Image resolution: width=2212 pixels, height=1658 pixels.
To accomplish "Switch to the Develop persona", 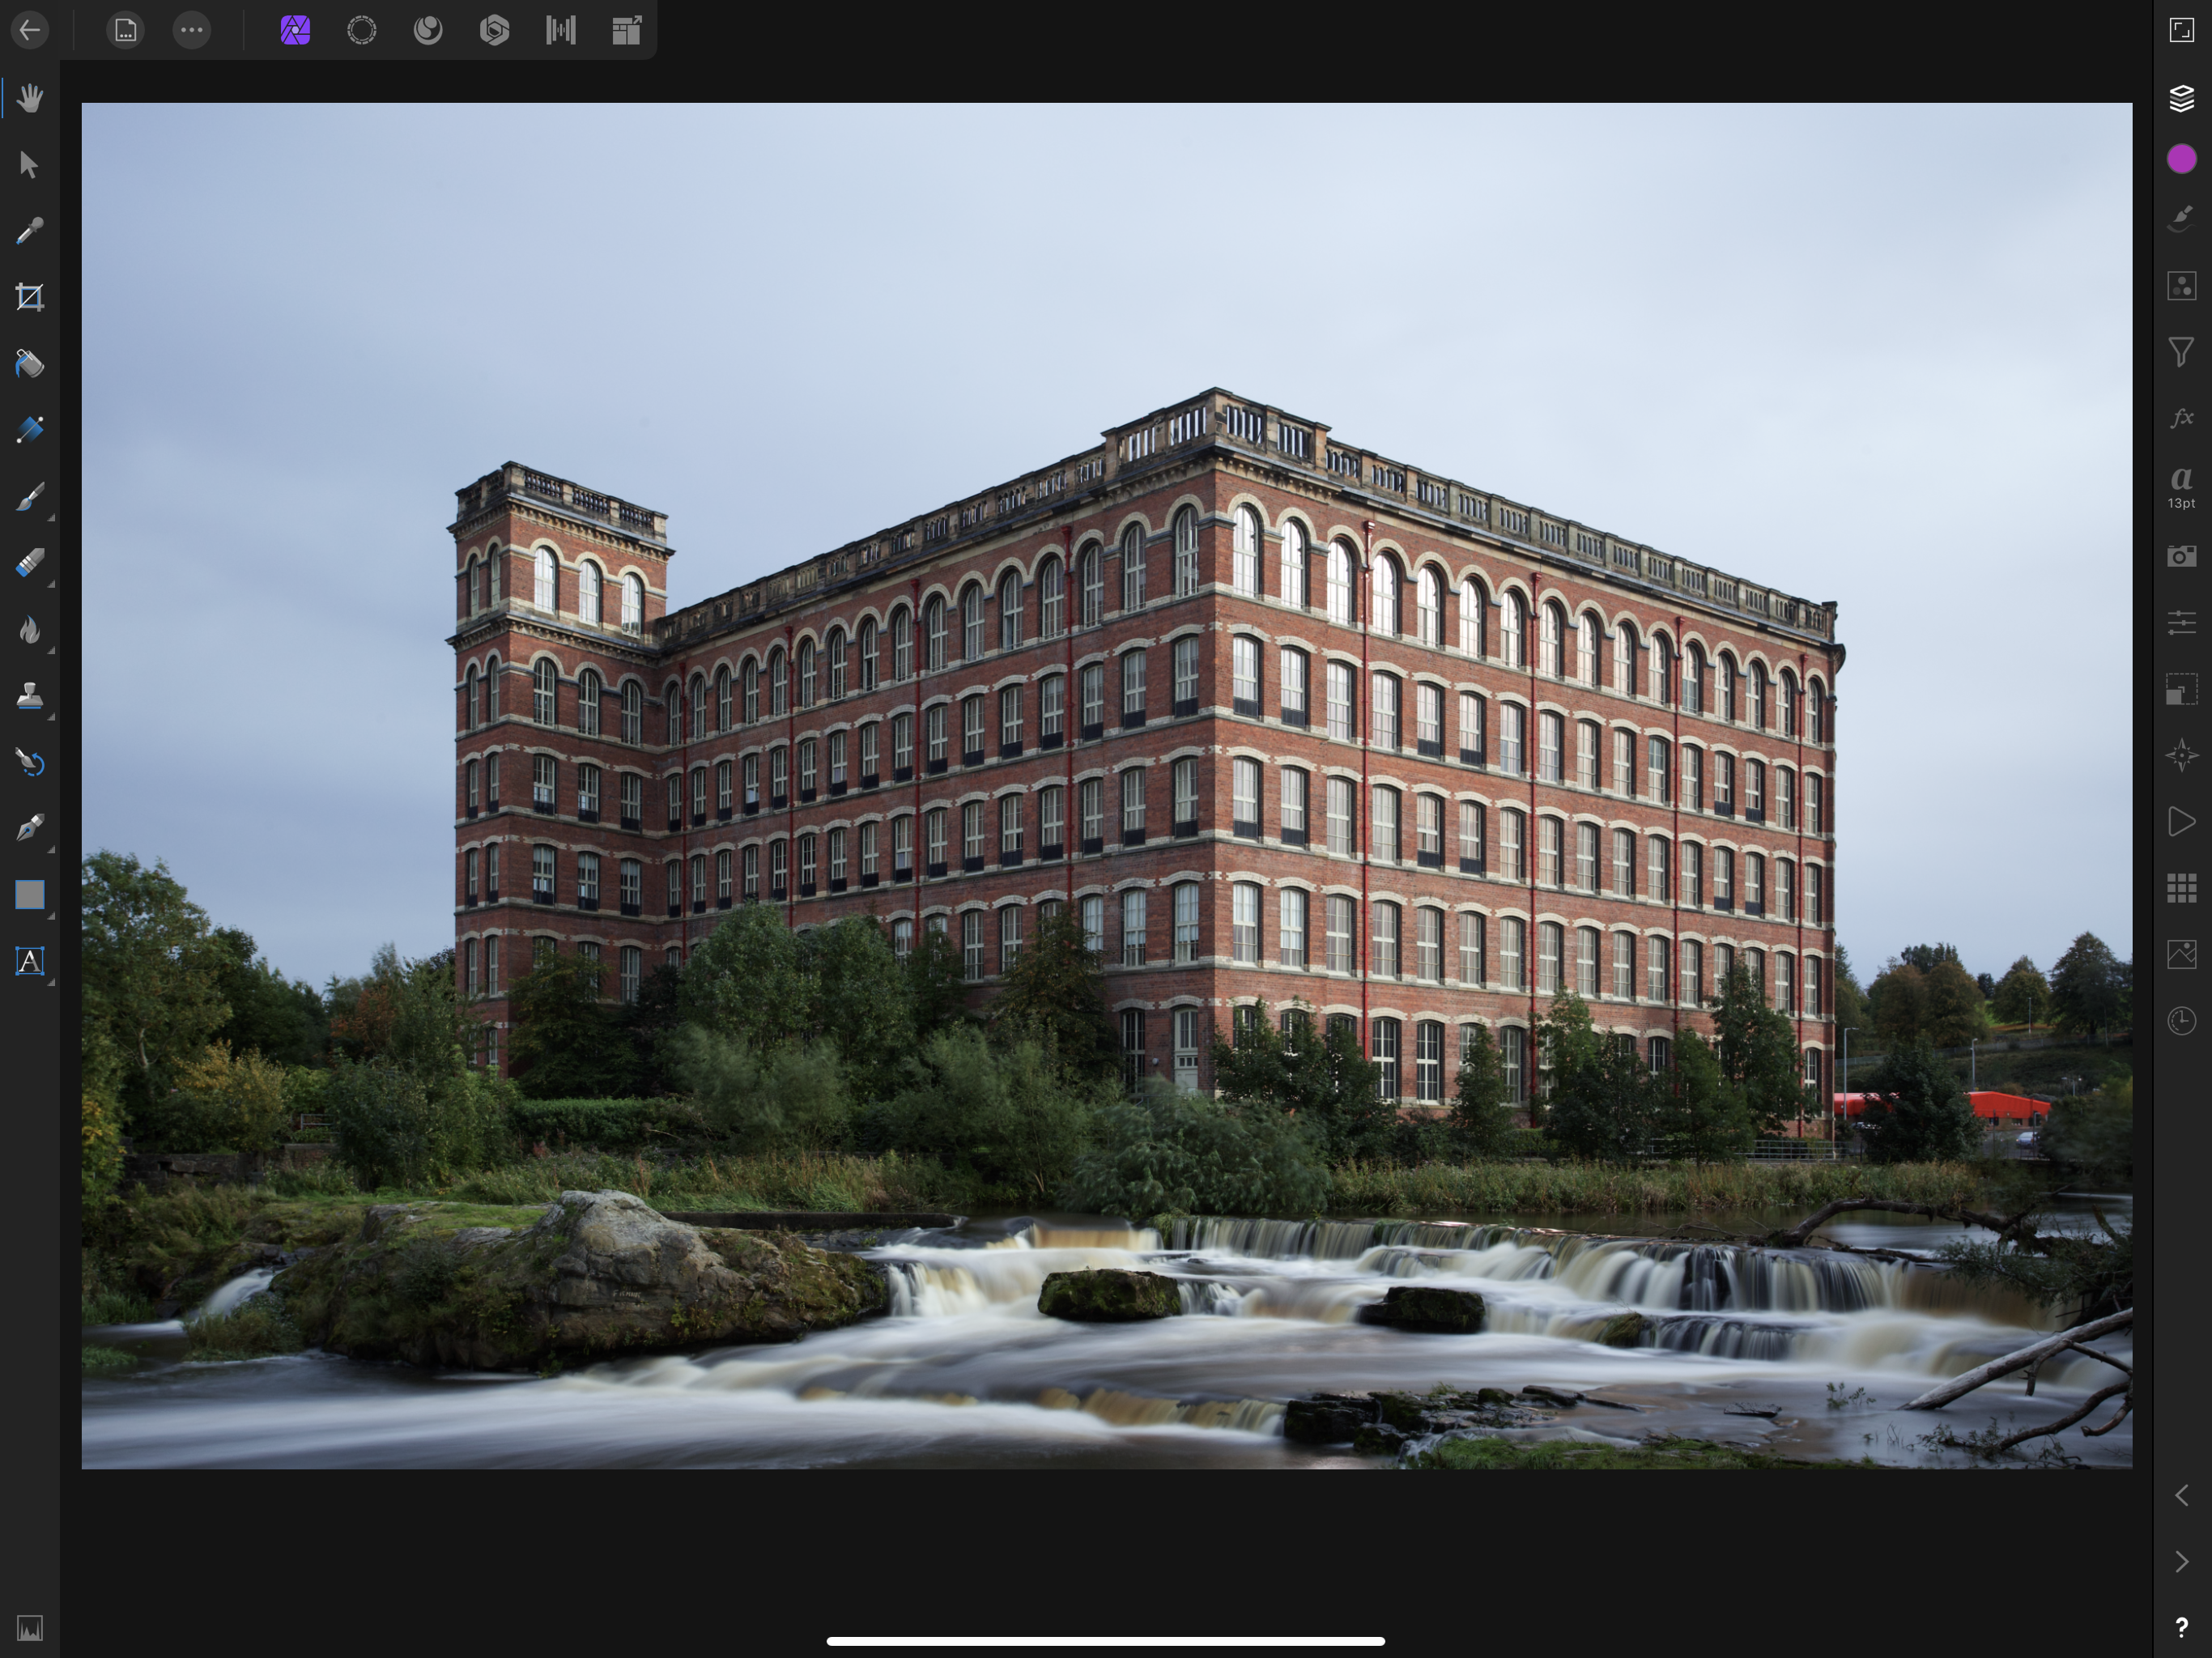I will [494, 30].
